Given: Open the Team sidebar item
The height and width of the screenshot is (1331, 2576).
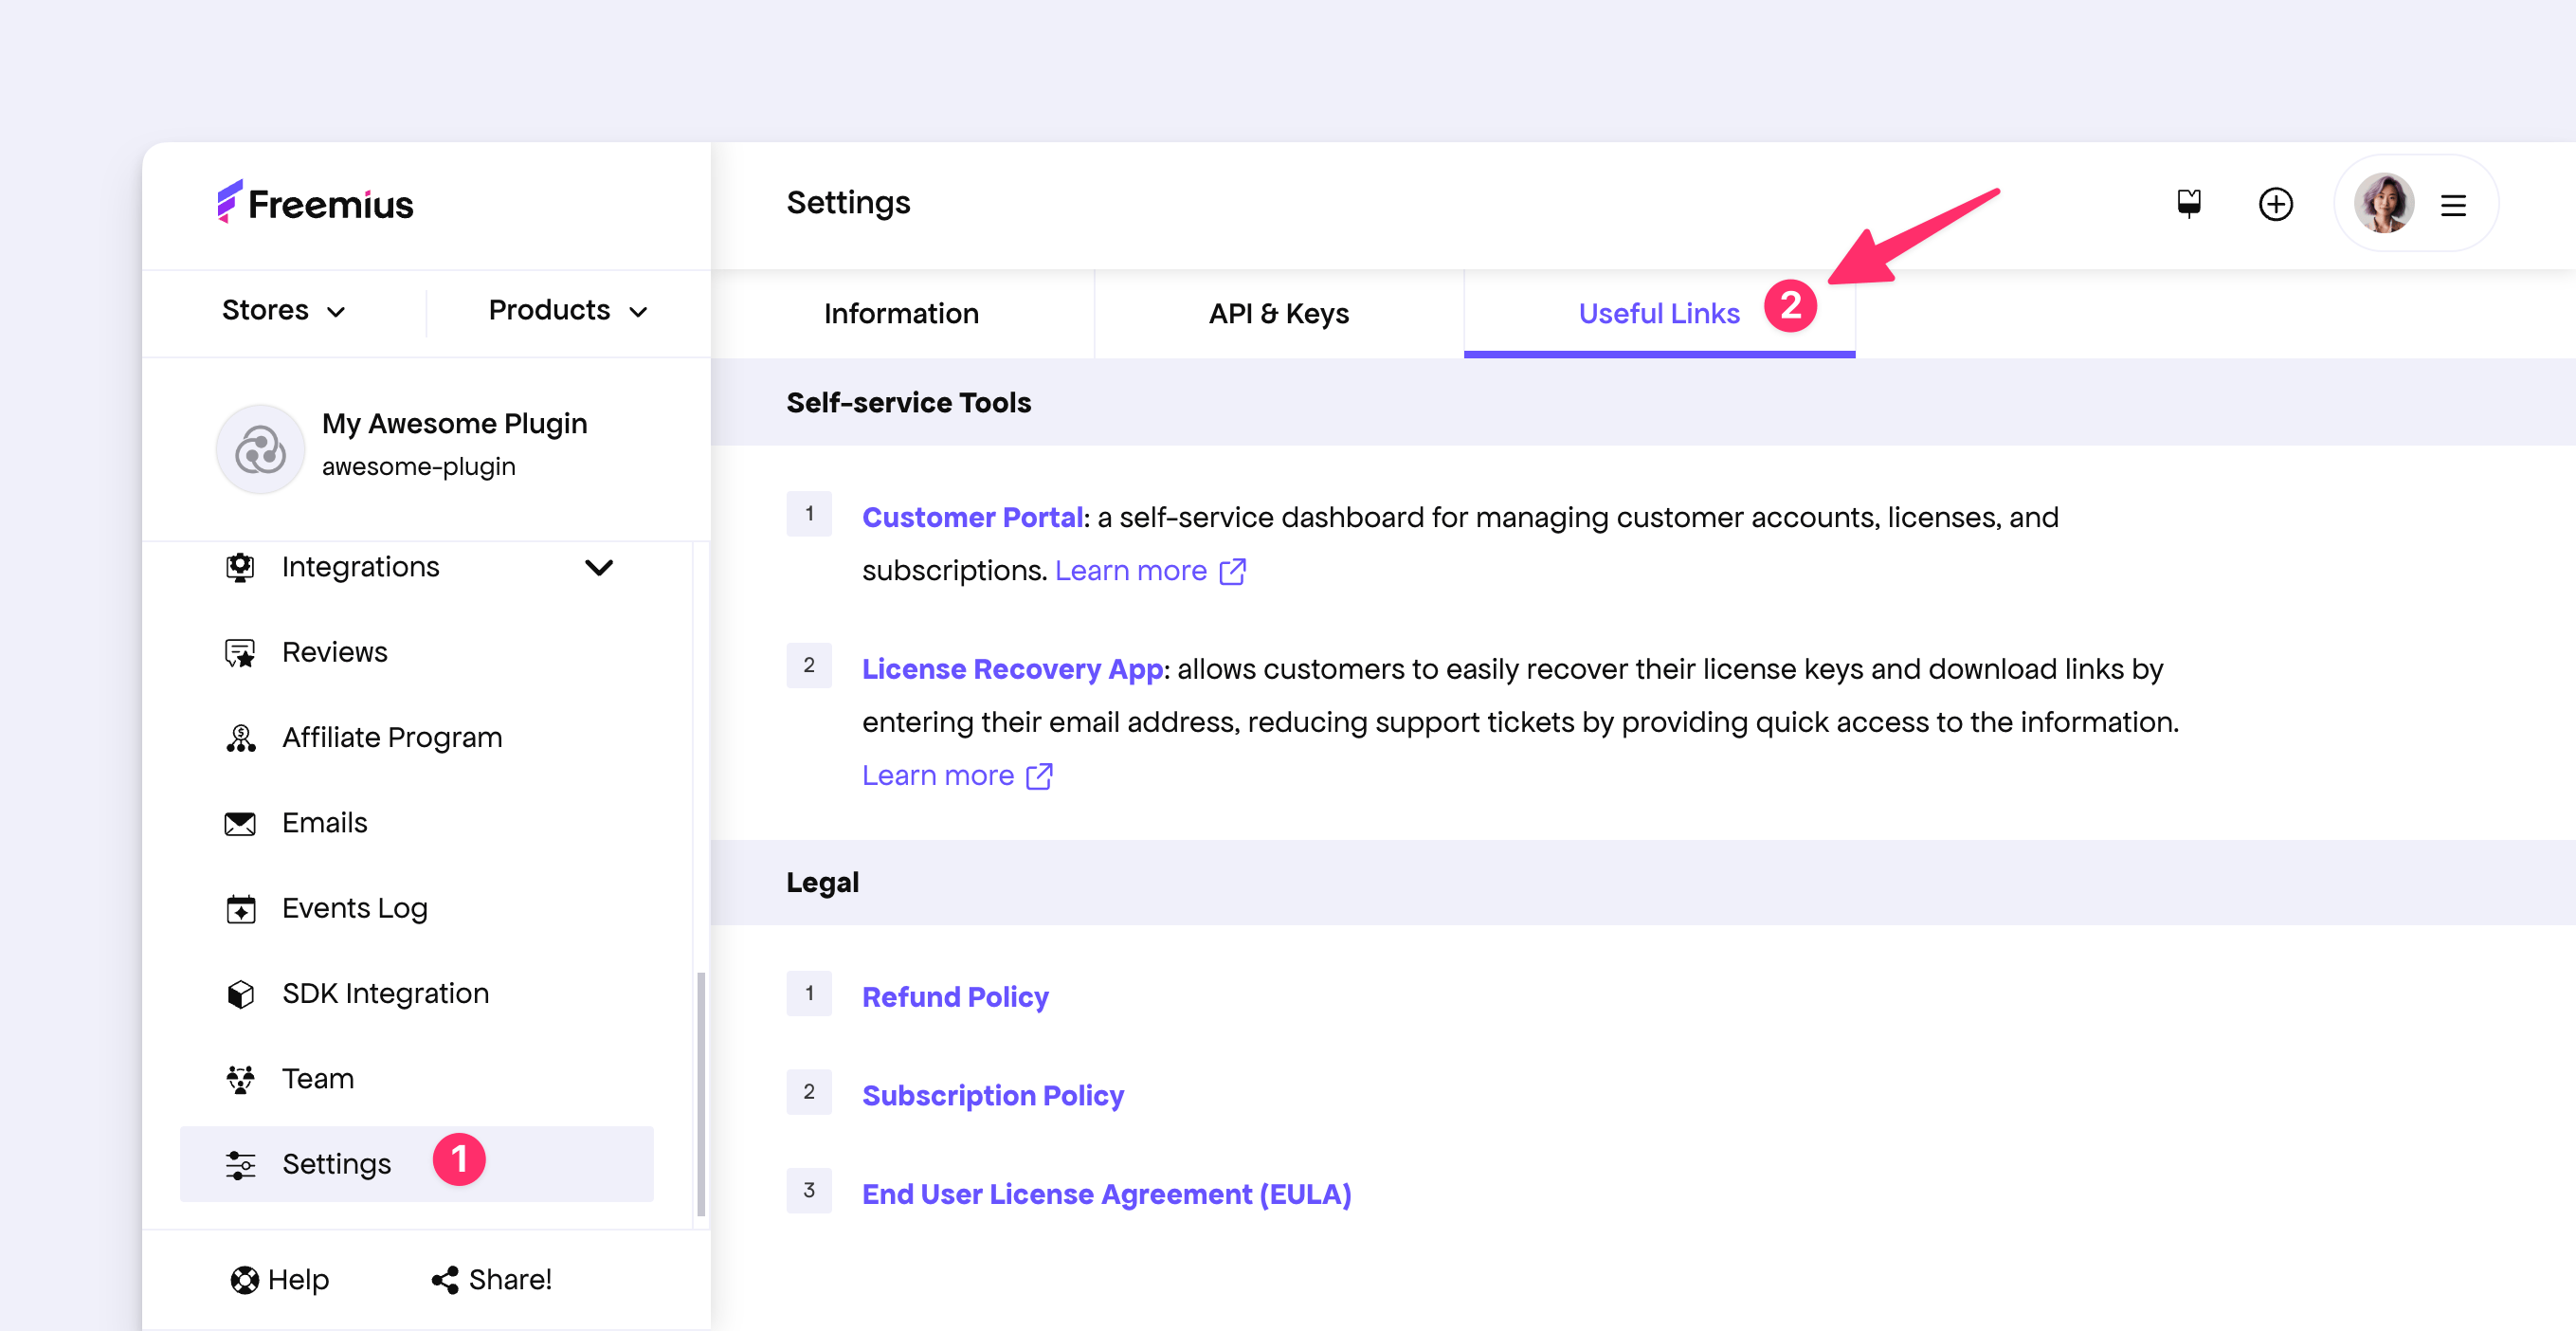Looking at the screenshot, I should coord(317,1079).
